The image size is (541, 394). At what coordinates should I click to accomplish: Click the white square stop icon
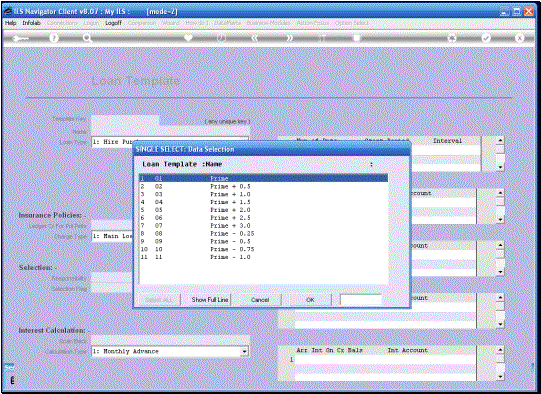(357, 38)
